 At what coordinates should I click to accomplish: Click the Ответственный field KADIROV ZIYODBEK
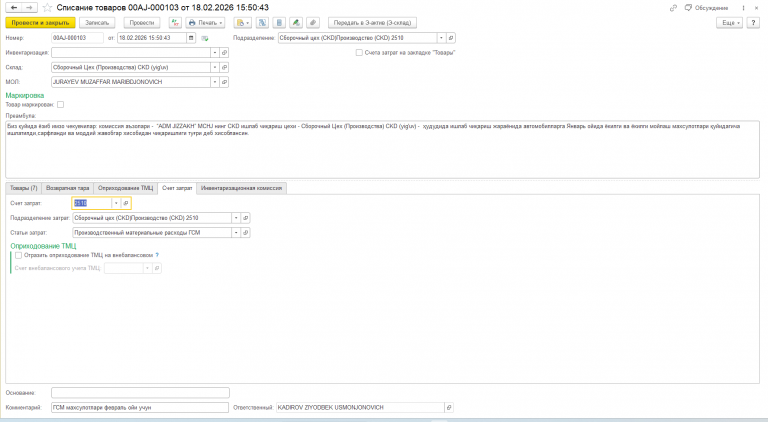point(360,407)
